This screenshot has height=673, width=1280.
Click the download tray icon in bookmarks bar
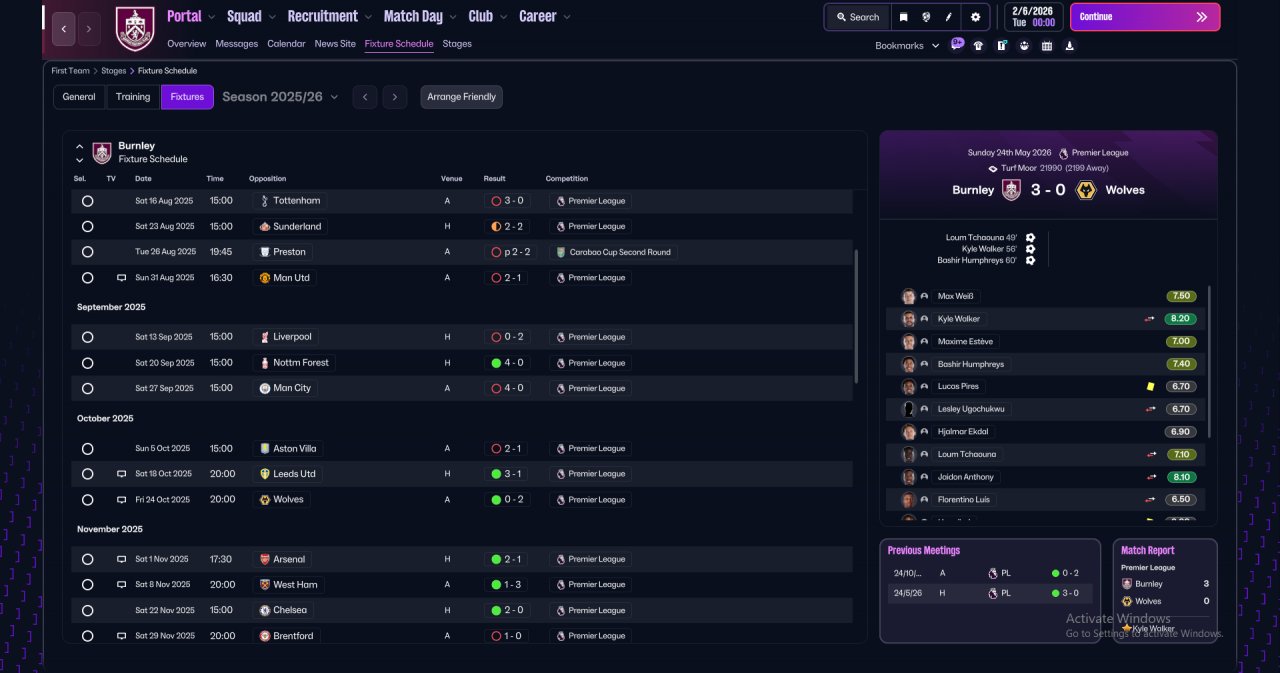click(x=1070, y=46)
